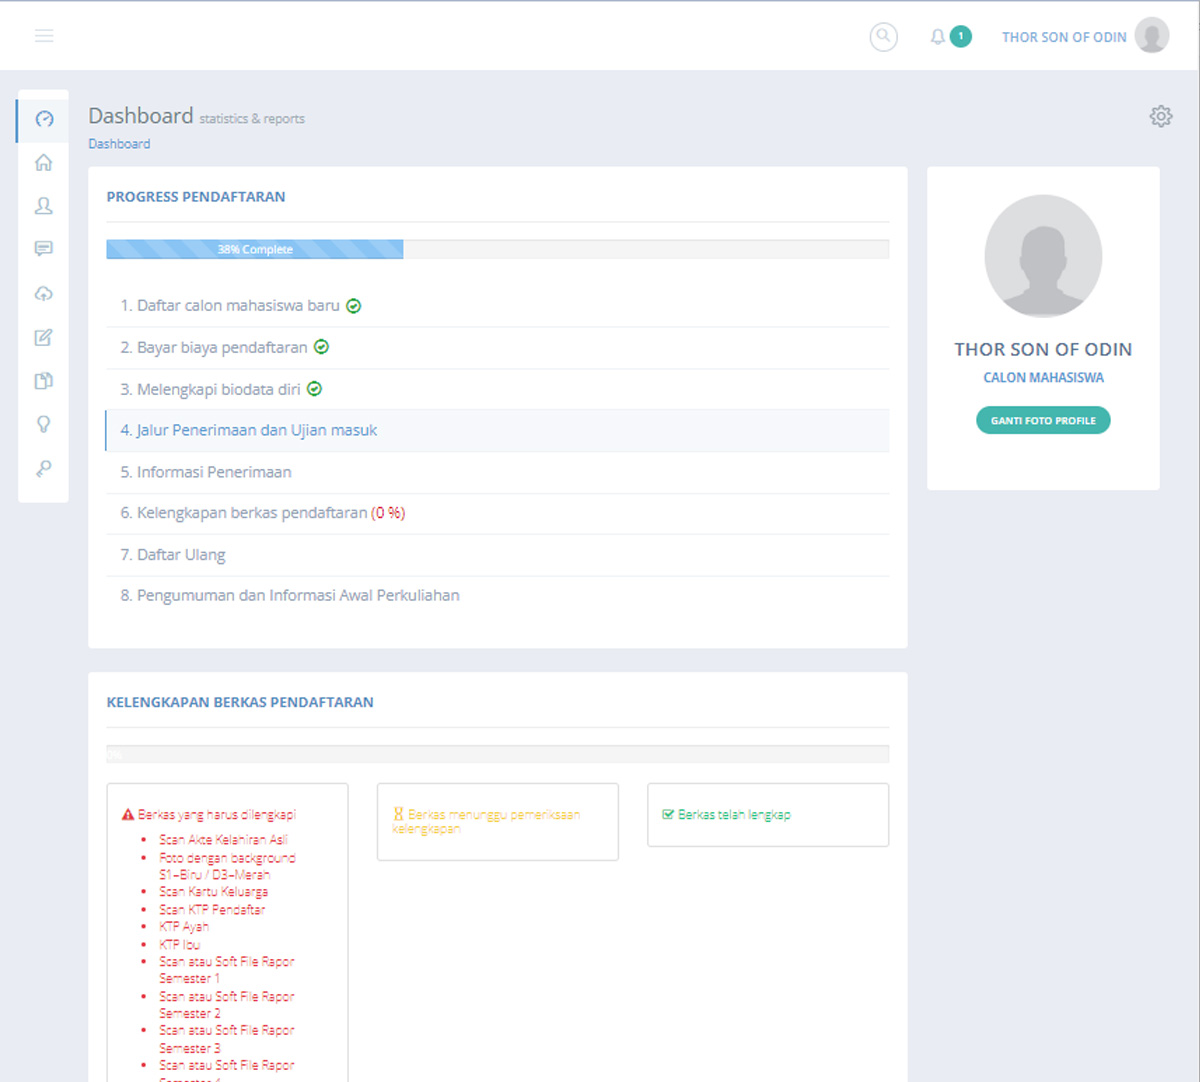The width and height of the screenshot is (1200, 1082).
Task: Open the key icon in sidebar
Action: pyautogui.click(x=44, y=468)
